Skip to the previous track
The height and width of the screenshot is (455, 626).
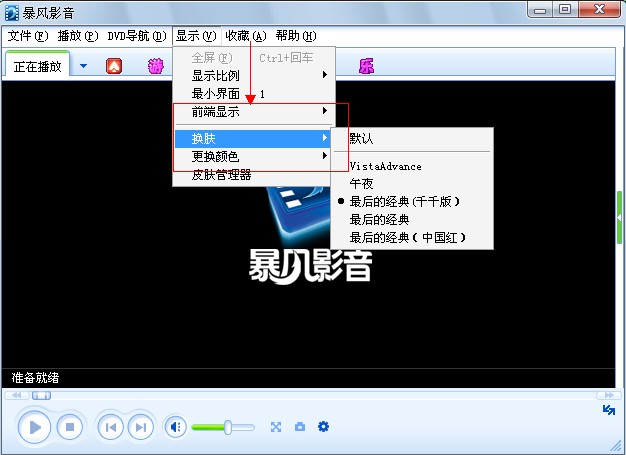click(x=111, y=427)
